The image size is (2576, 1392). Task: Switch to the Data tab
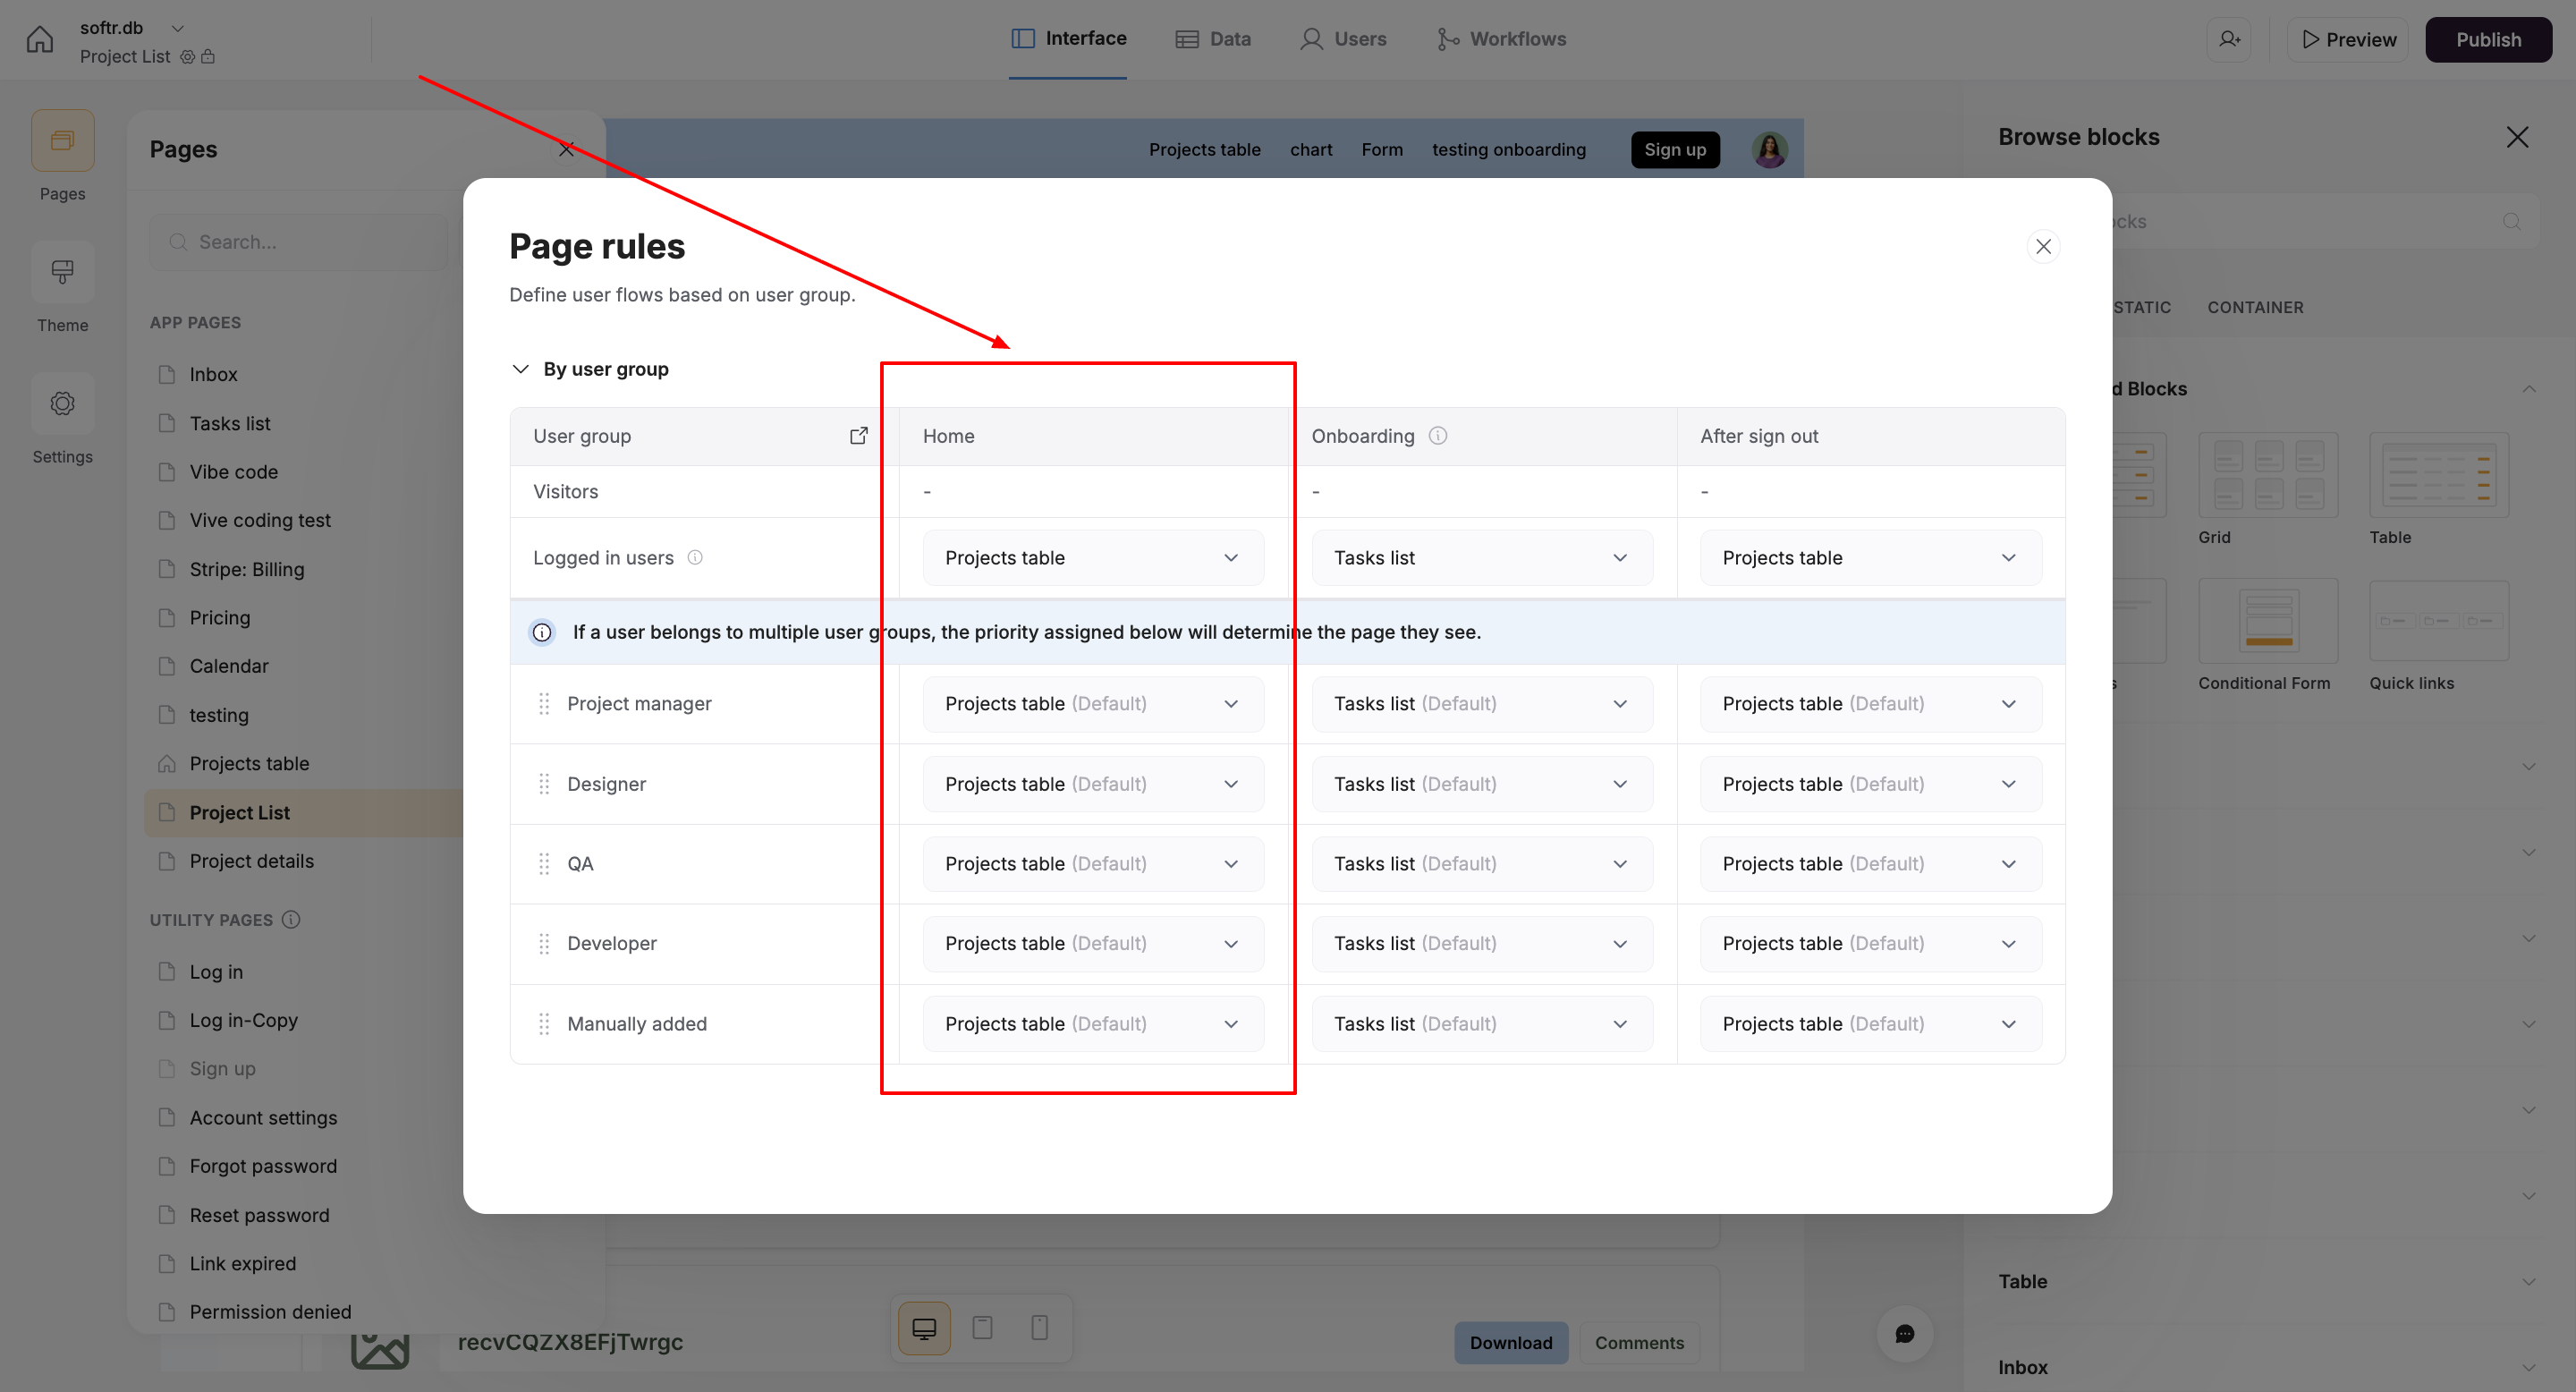(1213, 39)
